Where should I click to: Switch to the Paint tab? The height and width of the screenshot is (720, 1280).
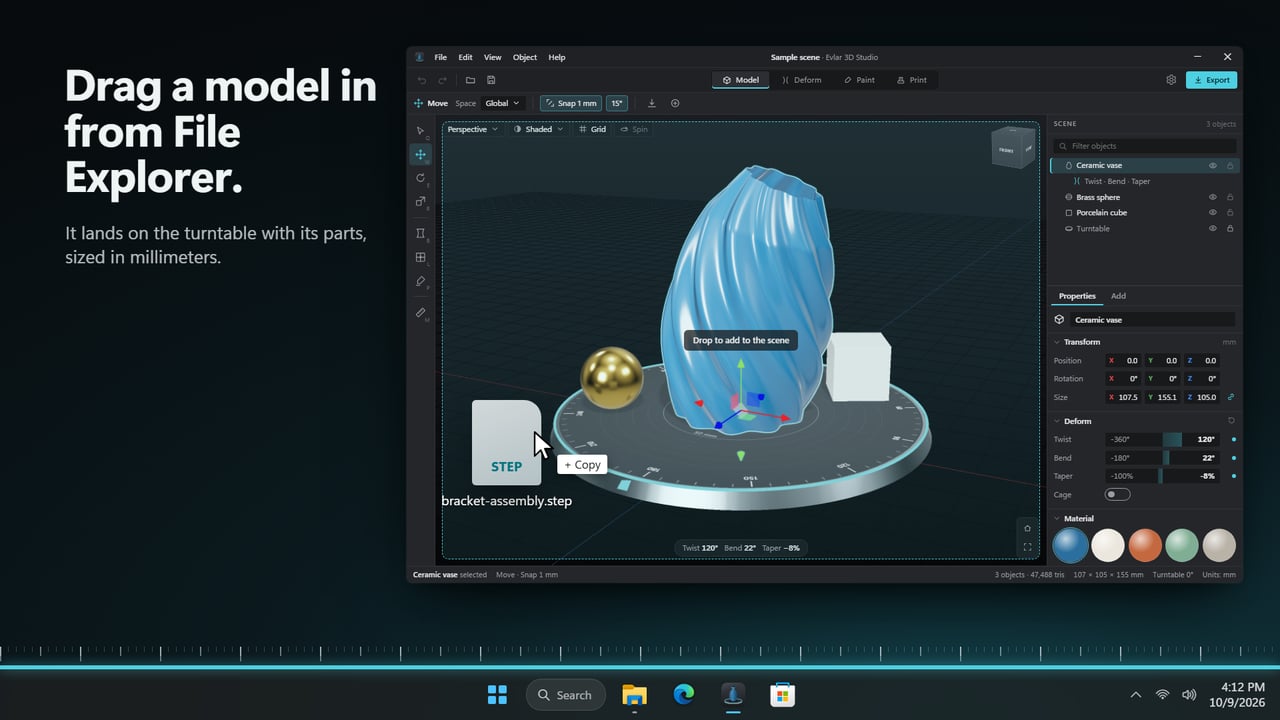click(860, 80)
